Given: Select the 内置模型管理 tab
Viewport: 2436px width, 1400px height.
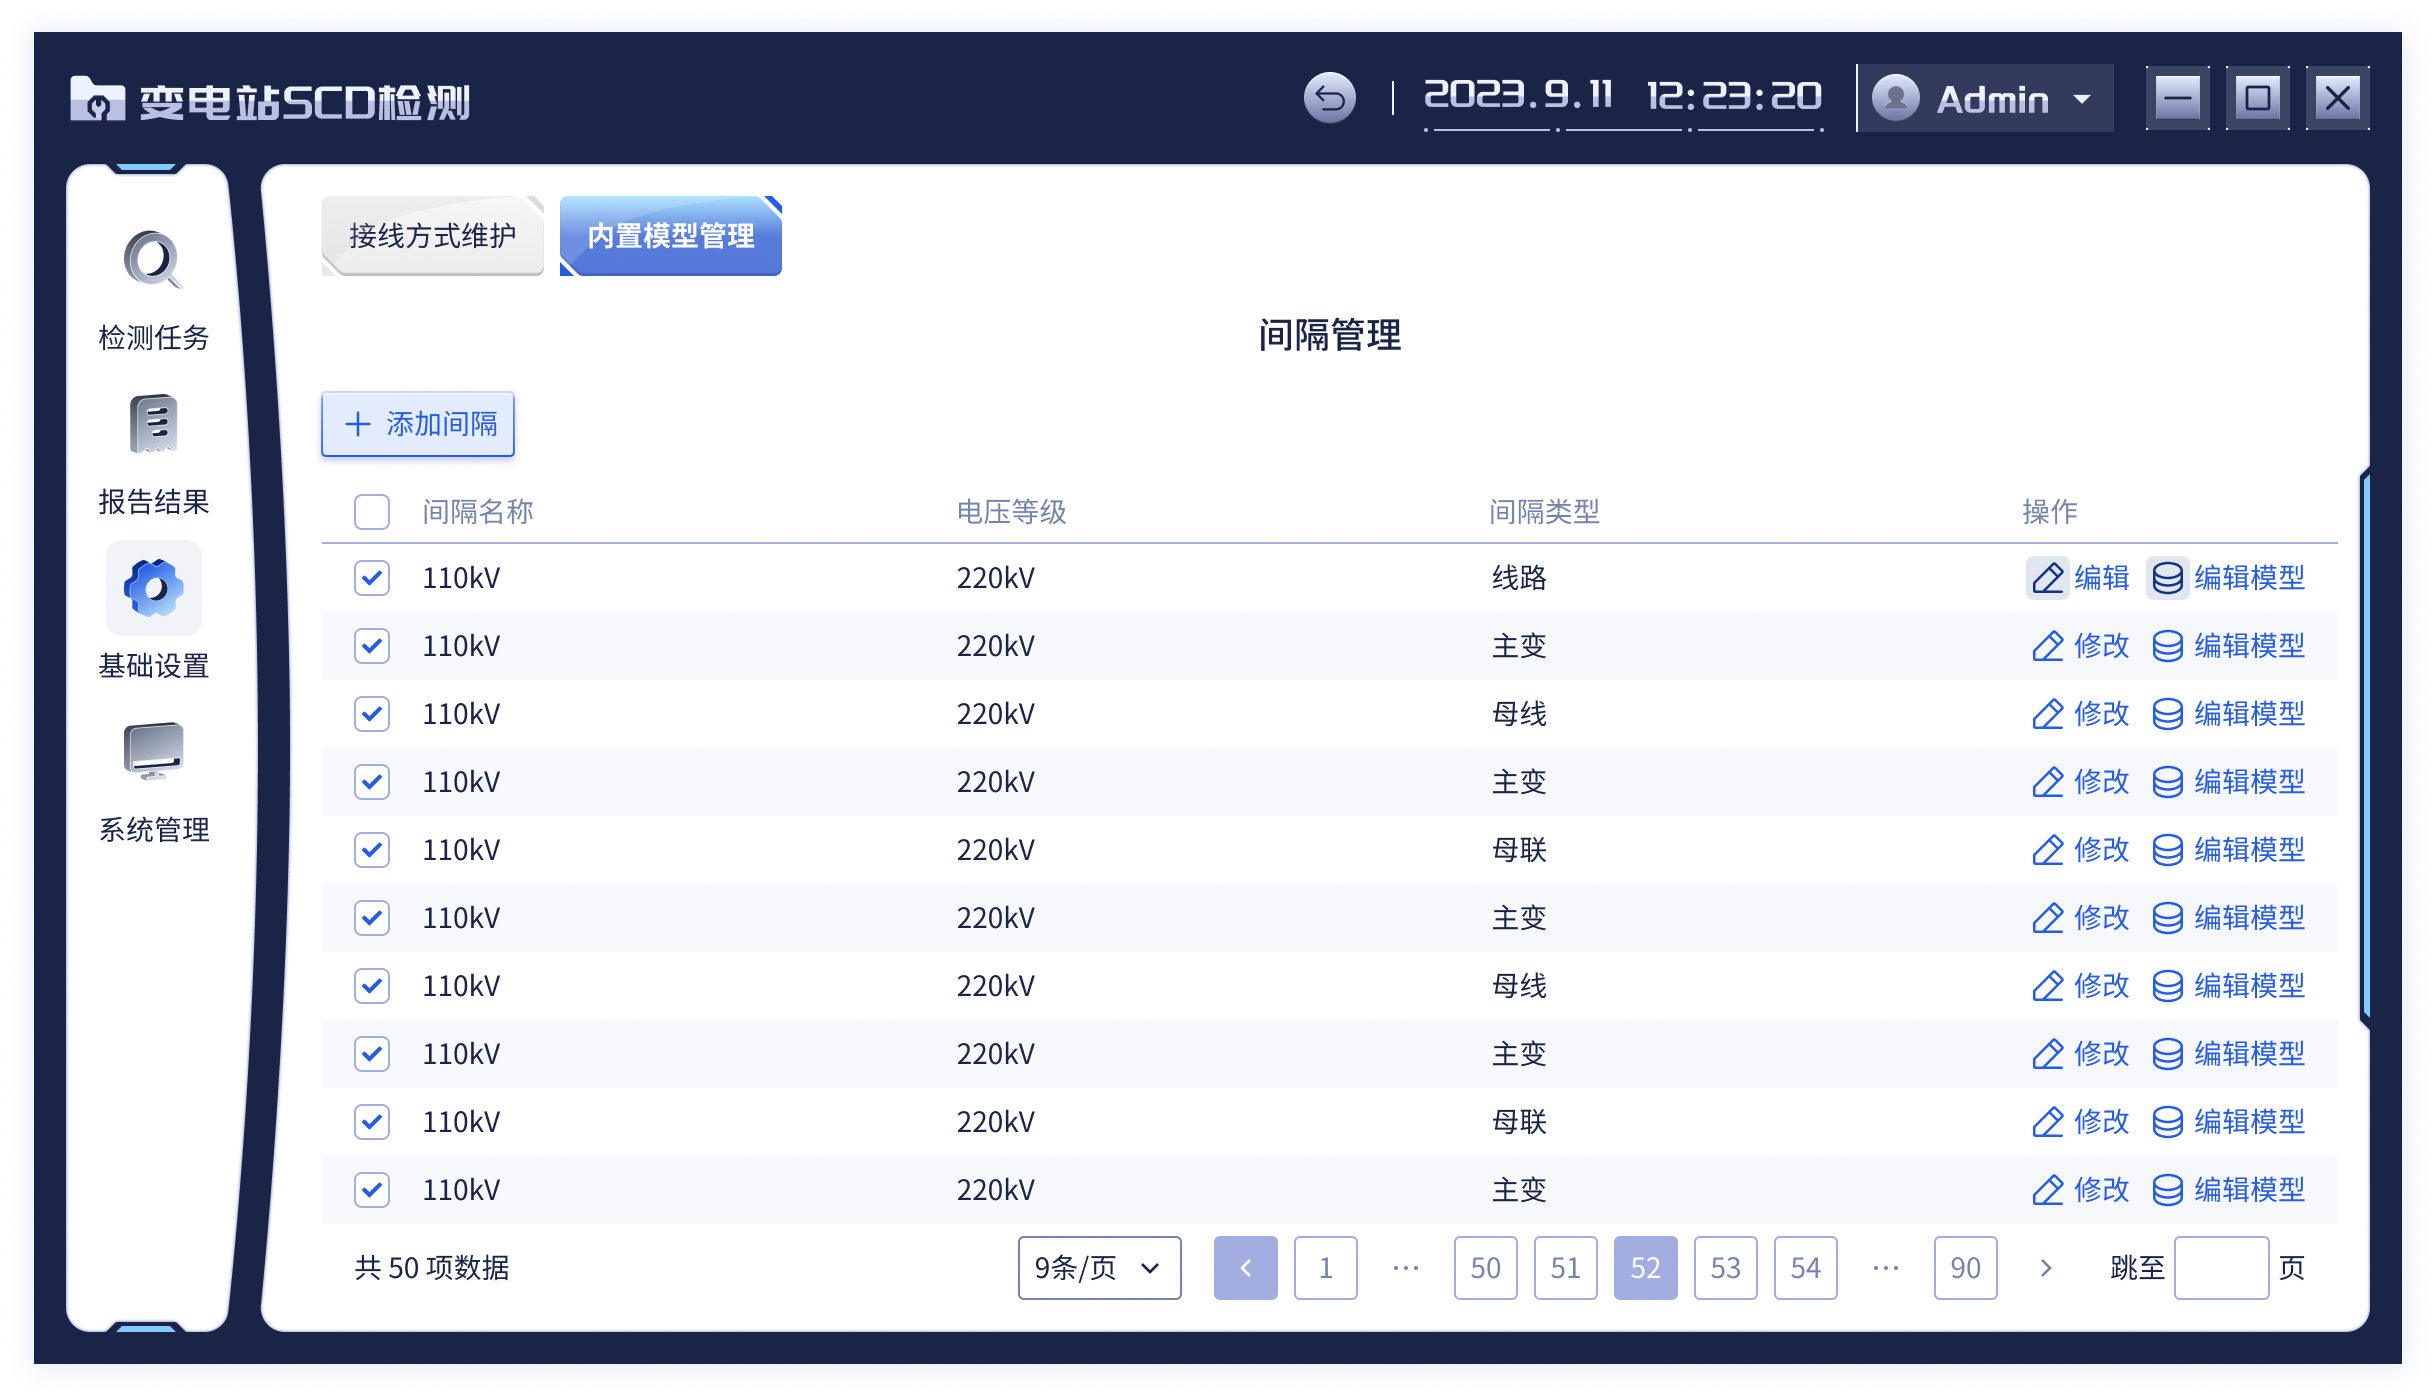Looking at the screenshot, I should point(670,236).
